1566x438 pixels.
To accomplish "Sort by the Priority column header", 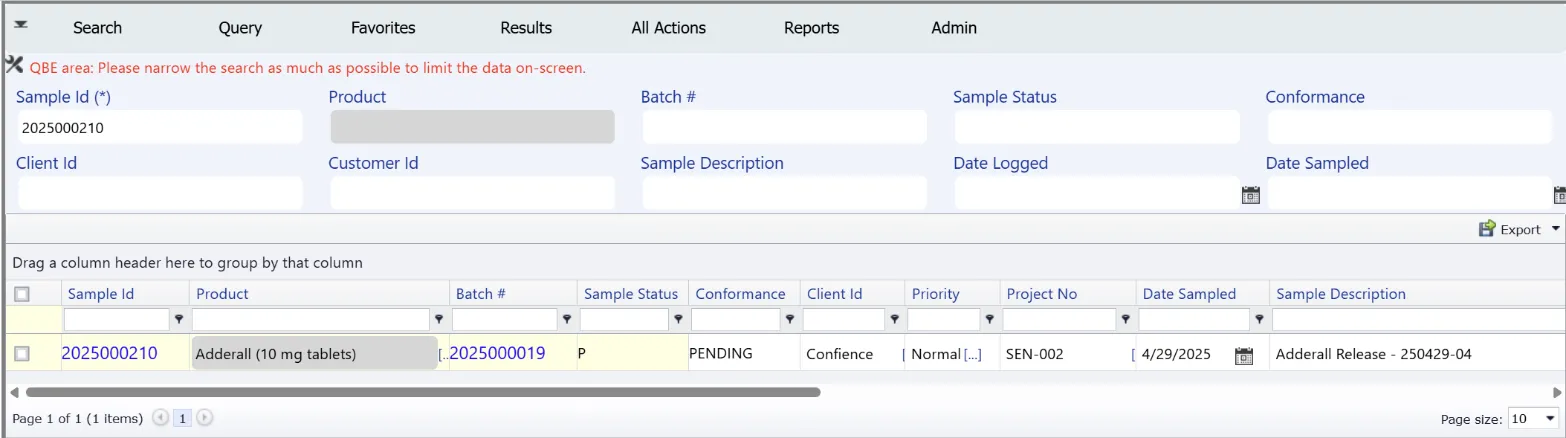I will 936,294.
